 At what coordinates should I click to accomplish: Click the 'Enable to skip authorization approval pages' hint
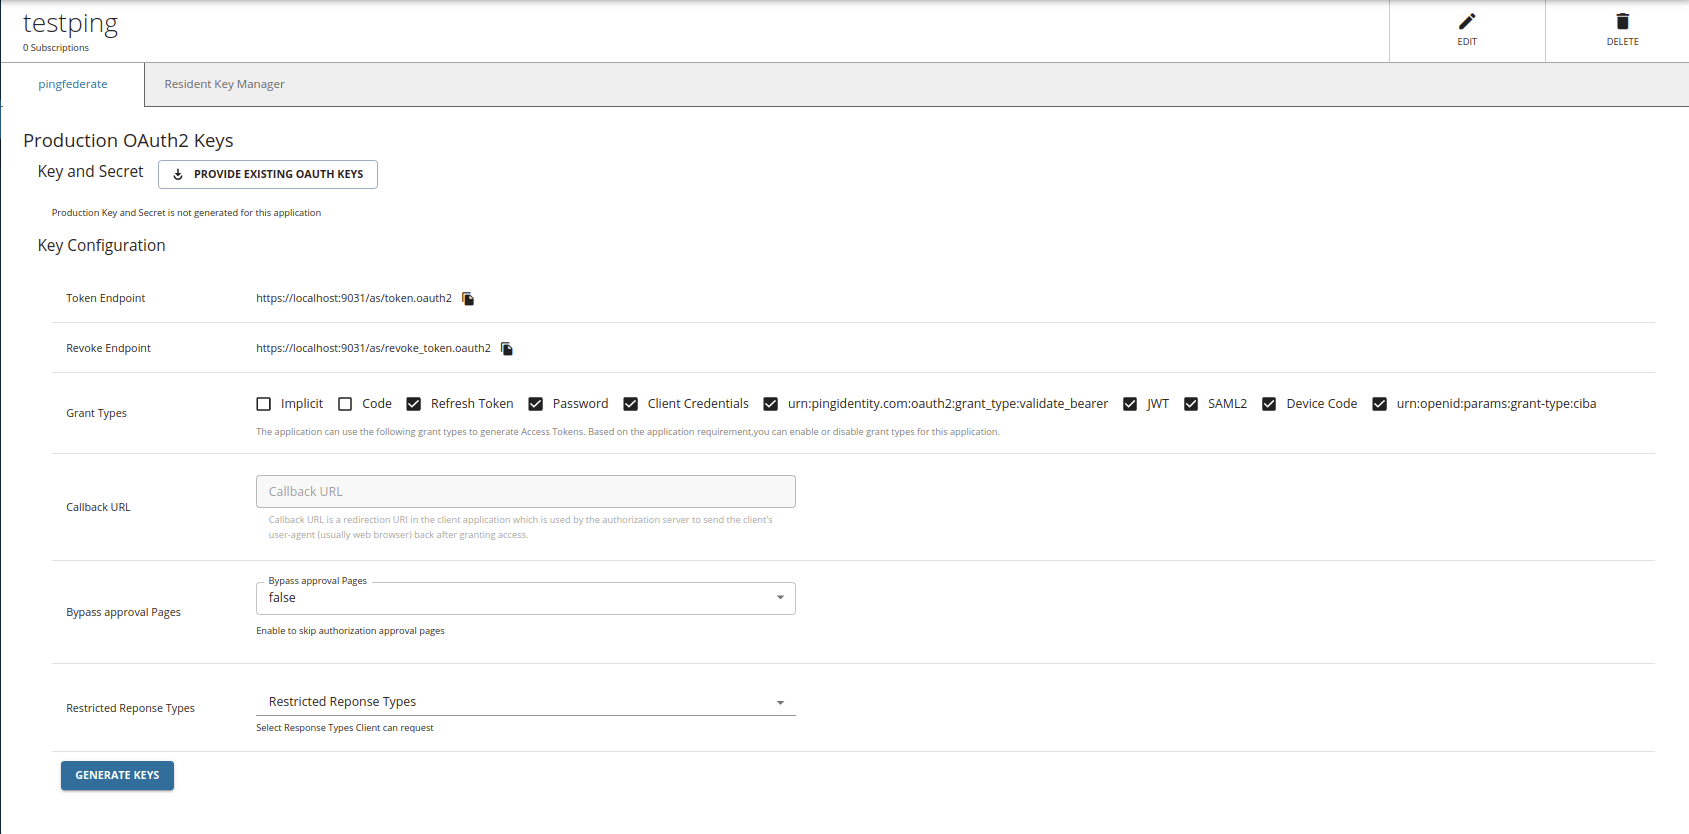coord(350,631)
